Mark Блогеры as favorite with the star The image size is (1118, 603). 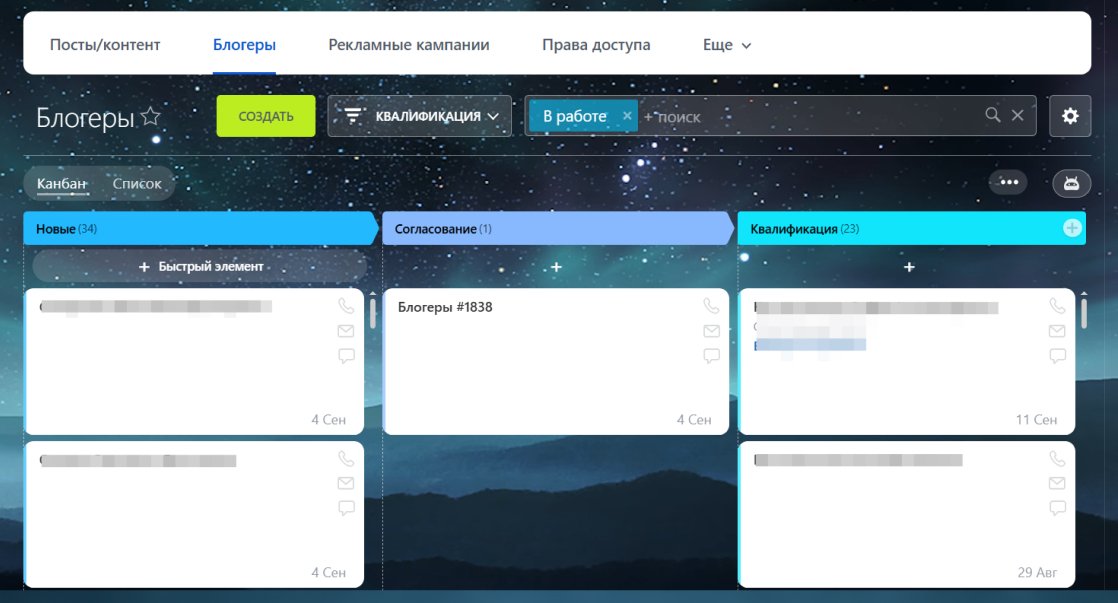point(150,116)
